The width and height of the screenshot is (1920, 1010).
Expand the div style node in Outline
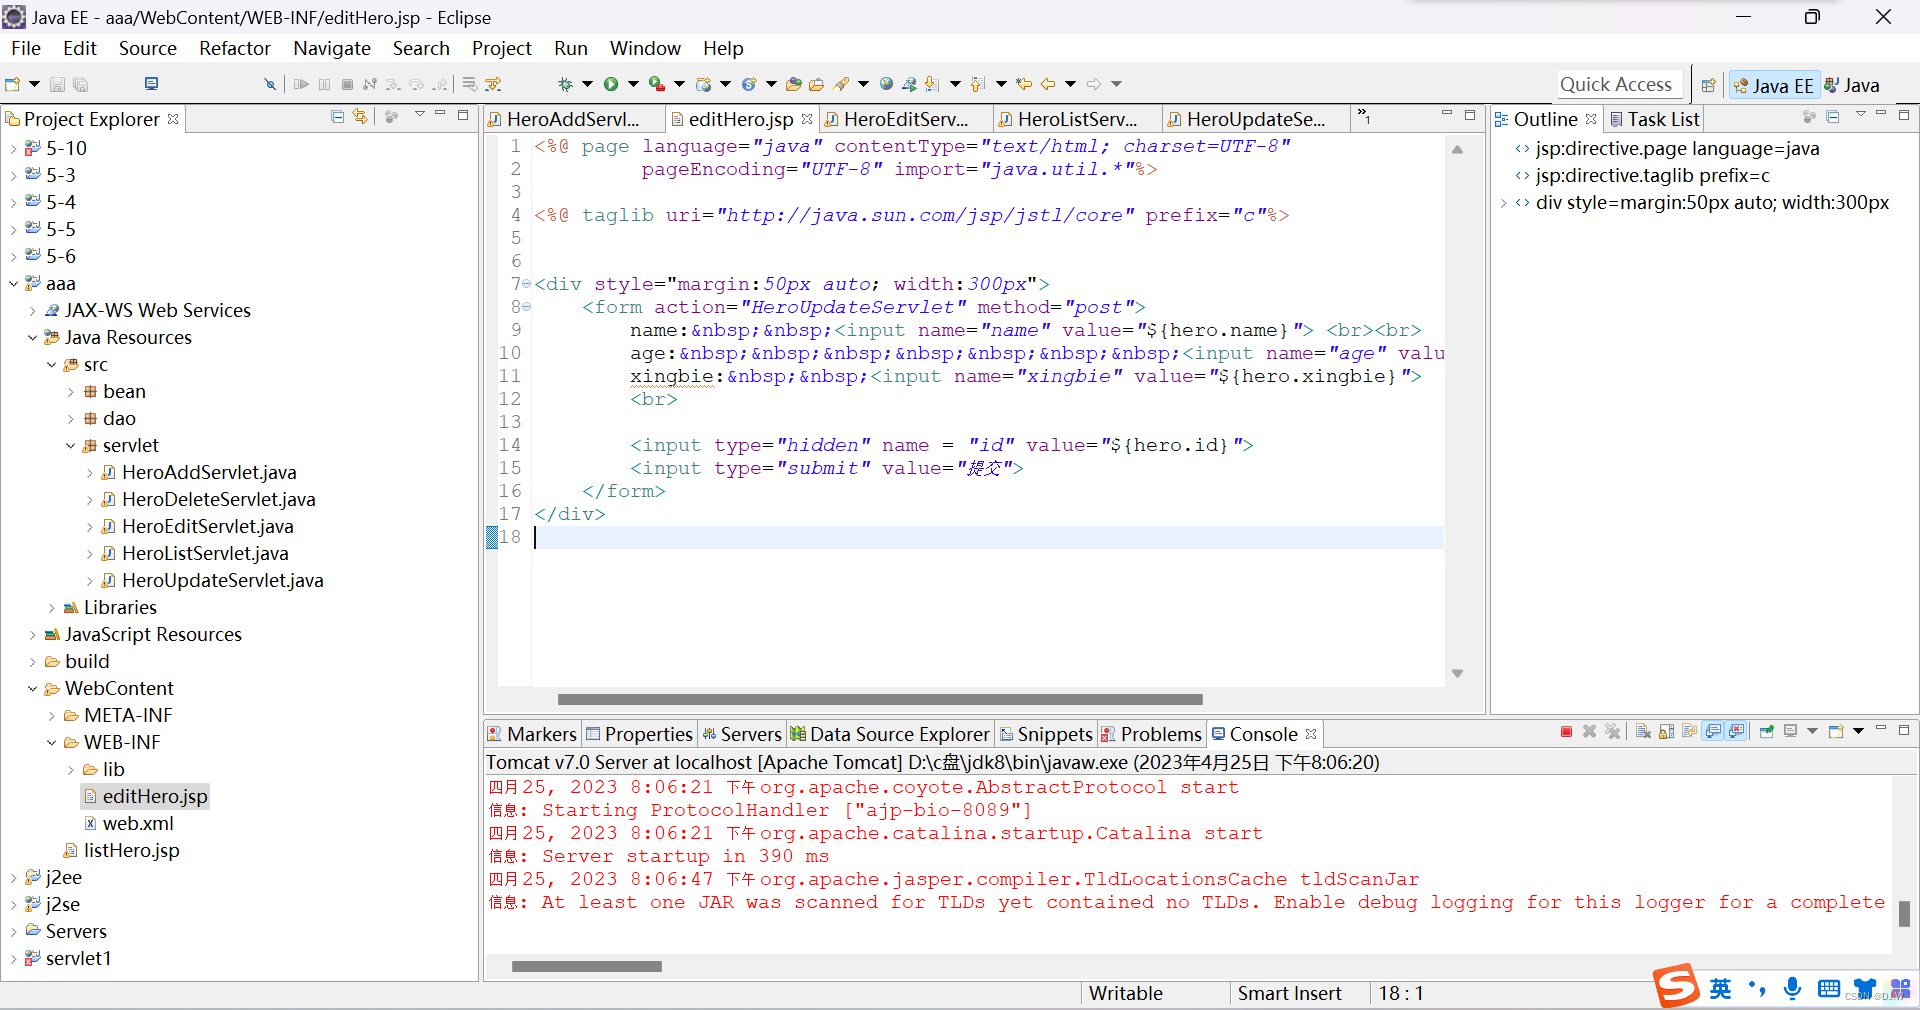point(1503,203)
